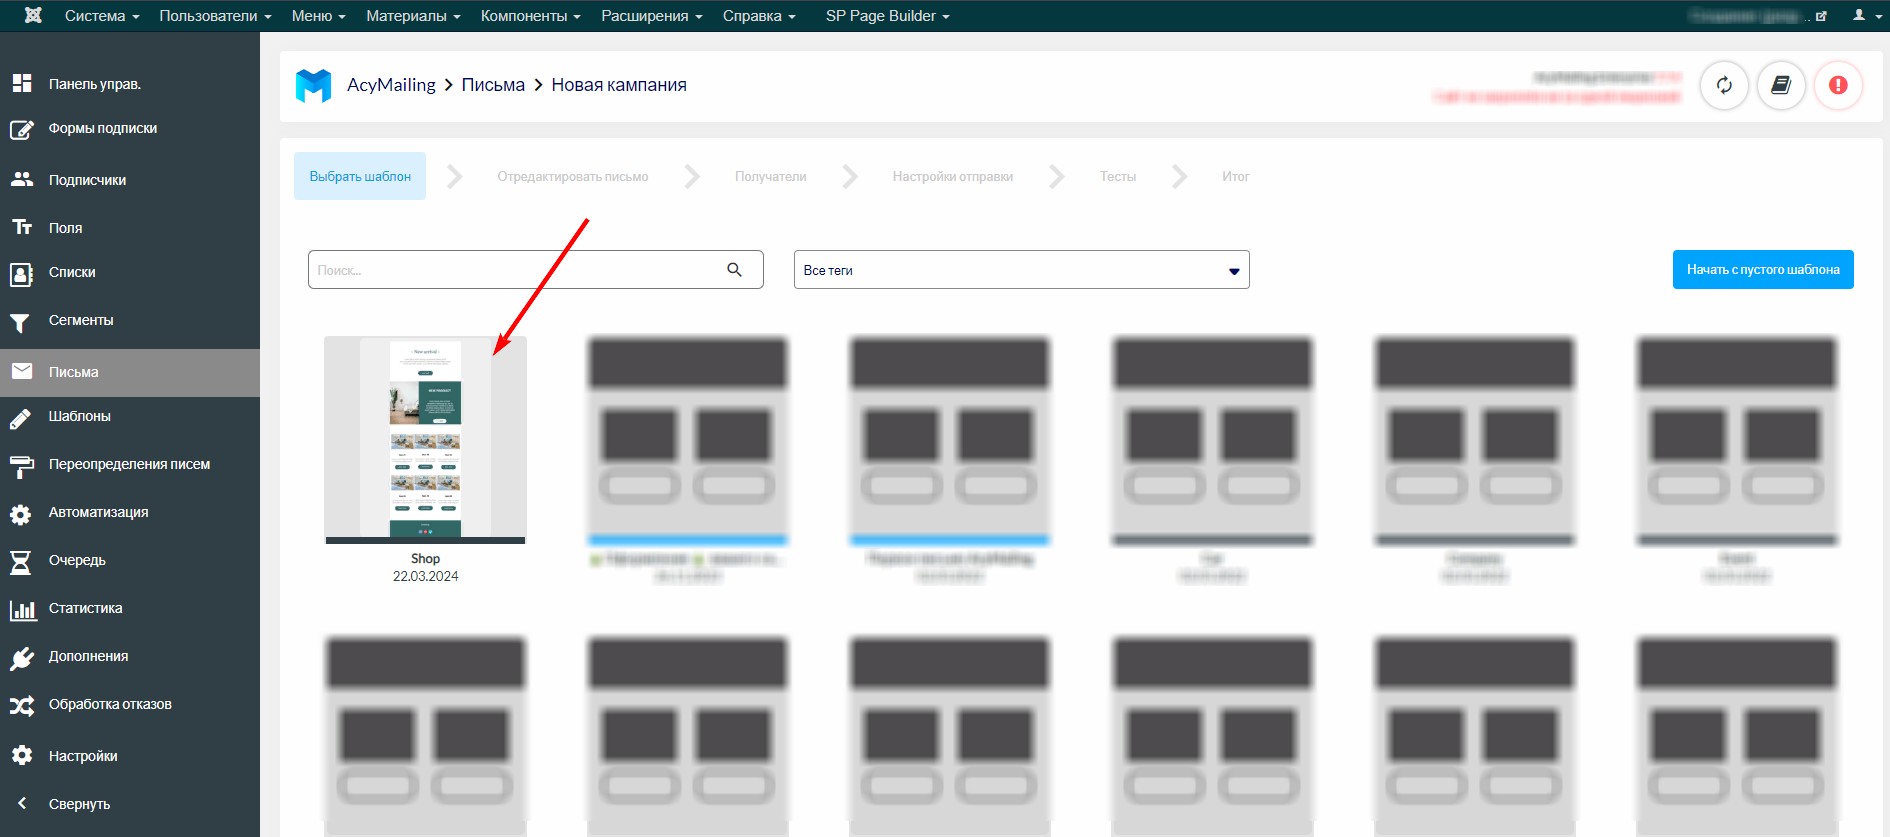Viewport: 1890px width, 837px height.
Task: Click the Shop template name label
Action: (x=425, y=558)
